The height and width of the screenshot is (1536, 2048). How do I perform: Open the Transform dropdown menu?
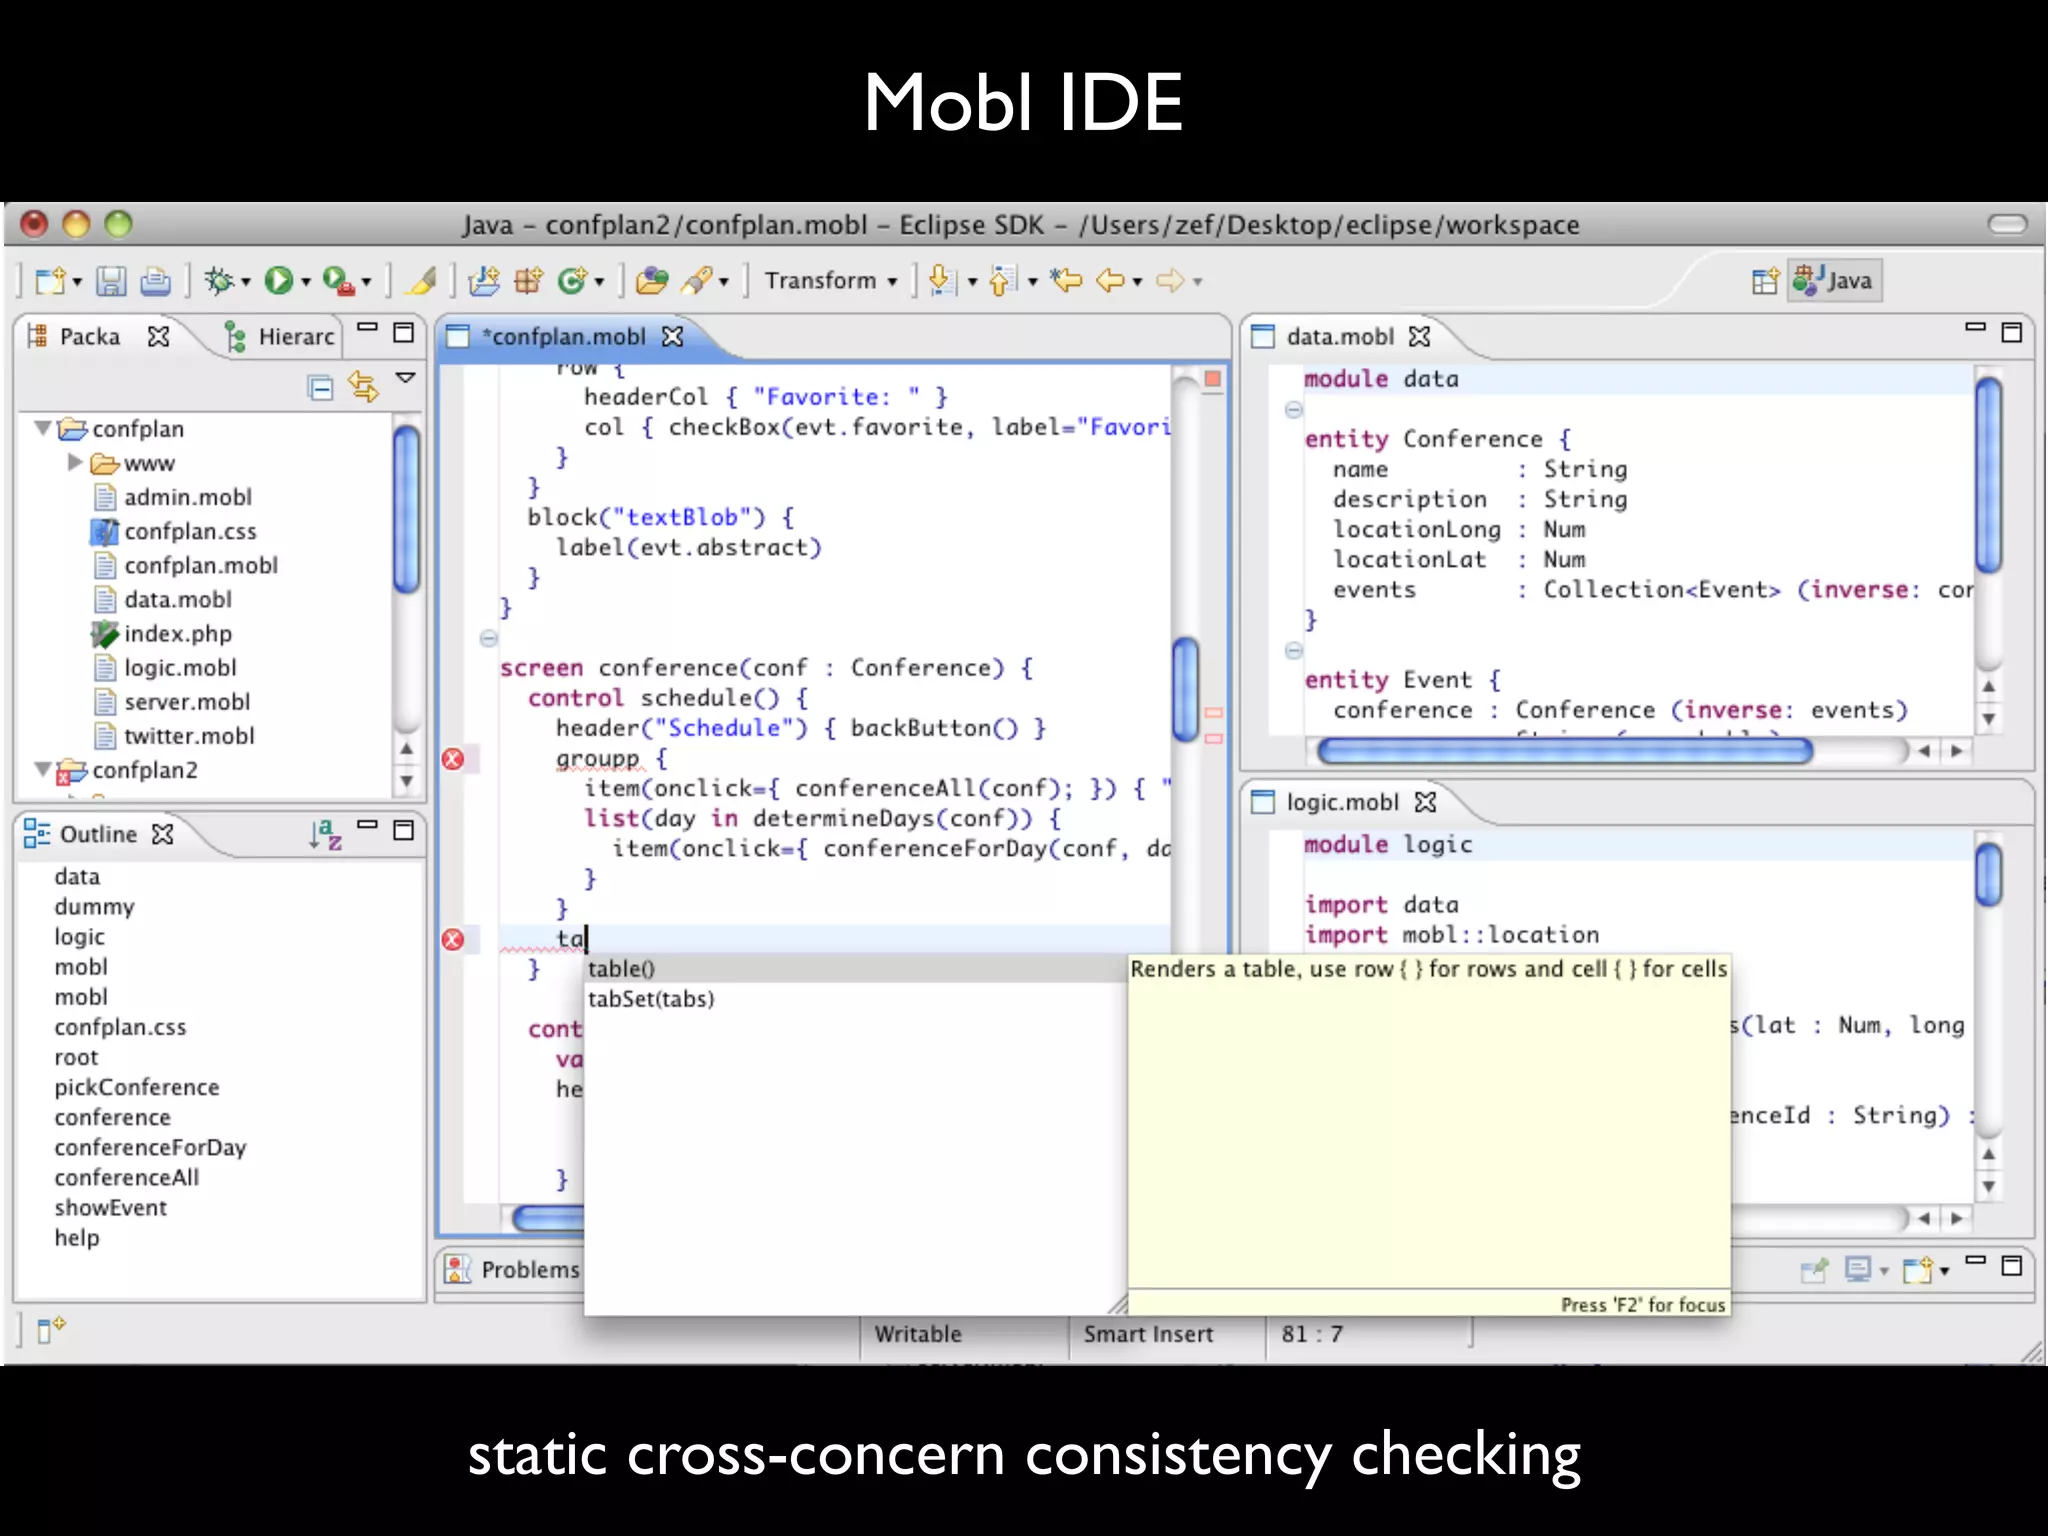point(831,281)
